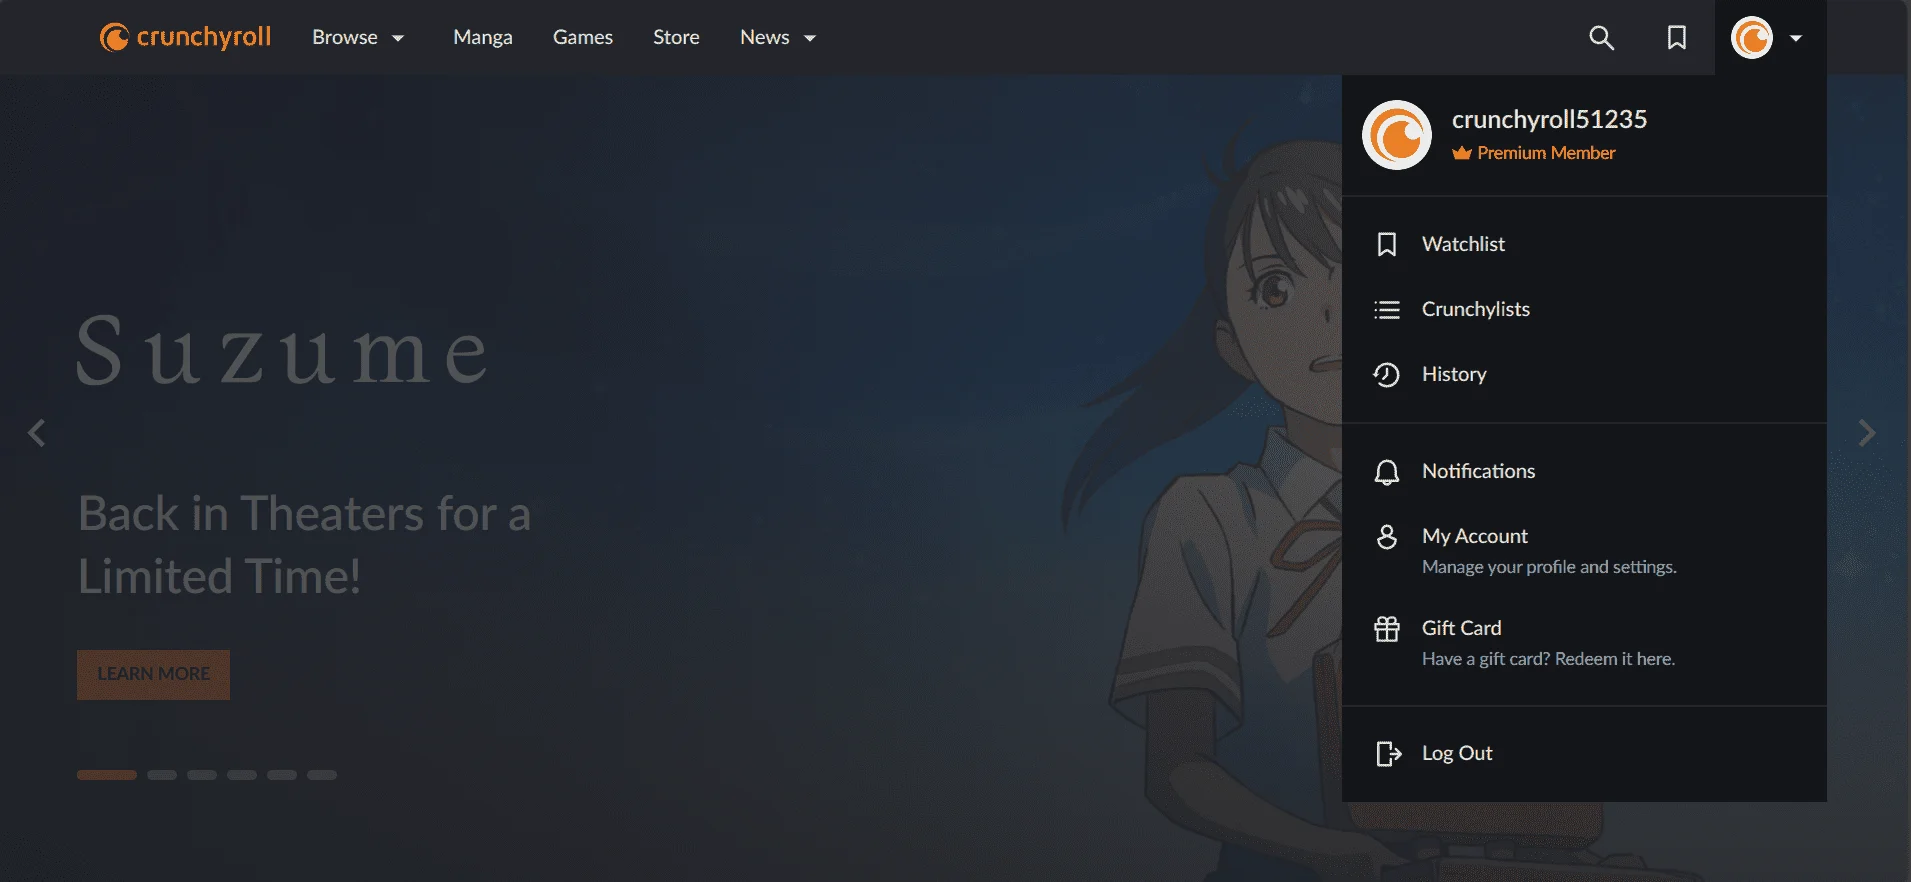
Task: Select username crunchyroll51235
Action: coord(1549,119)
